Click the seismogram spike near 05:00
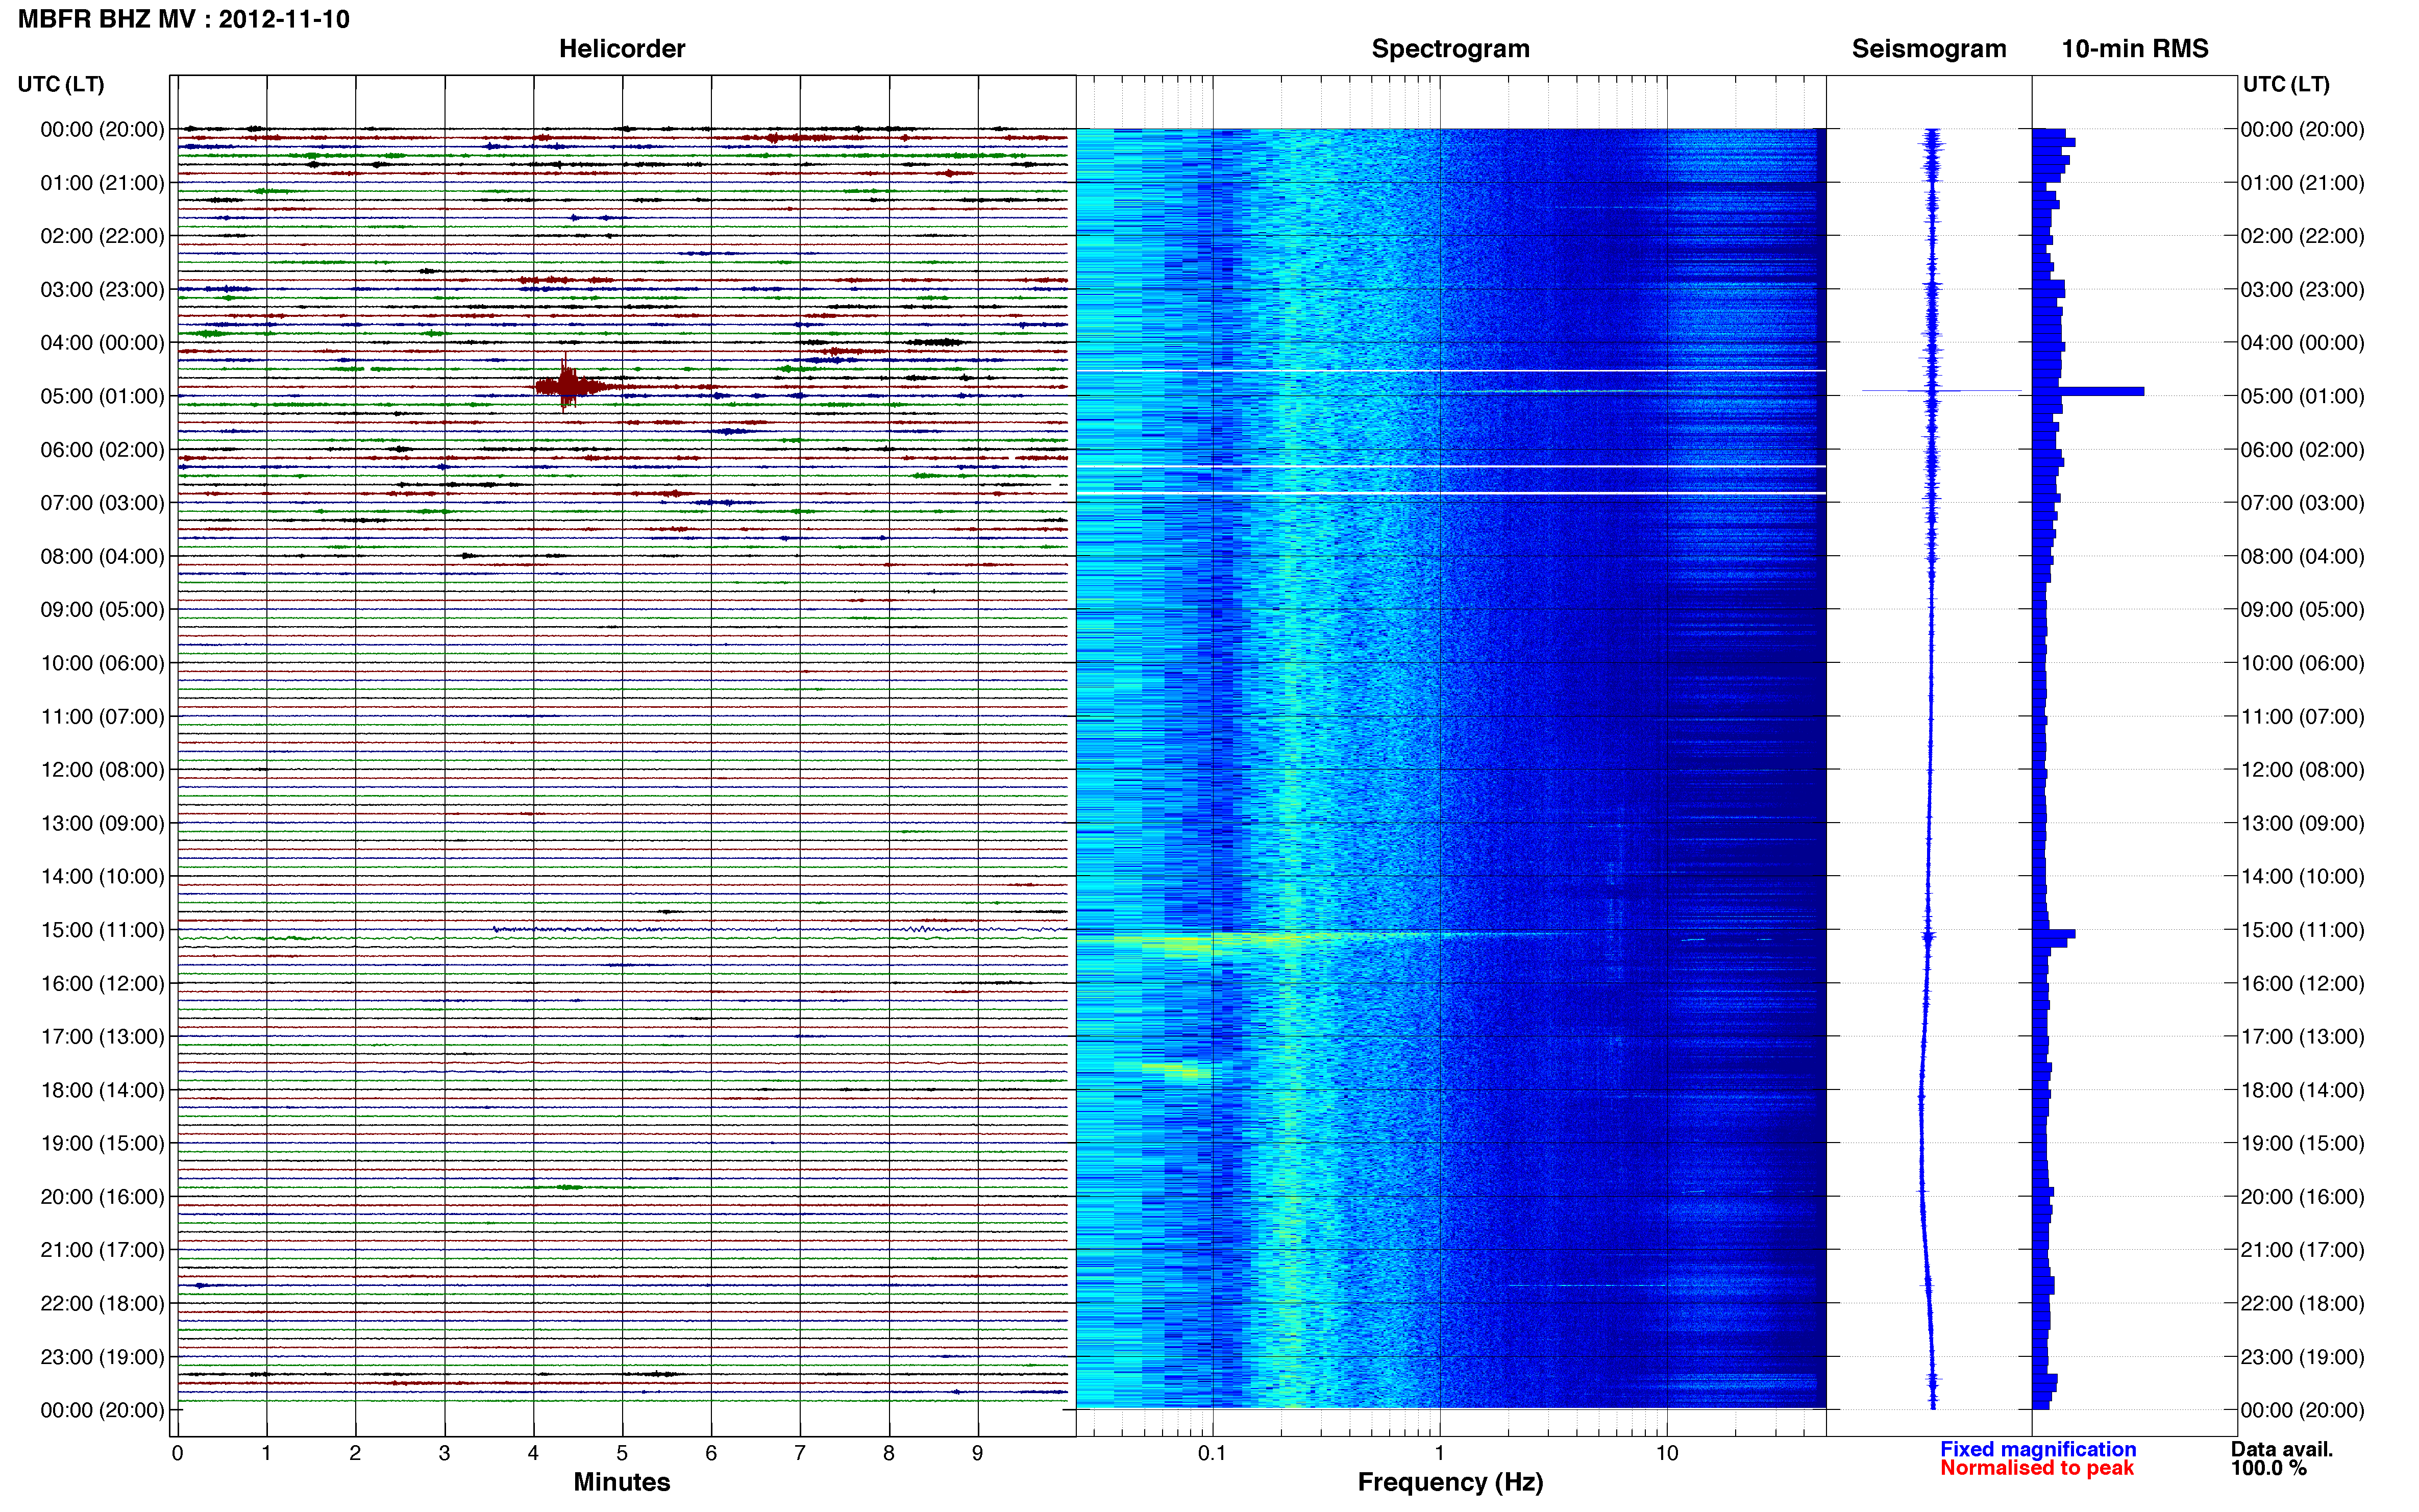Screen dimensions: 2419x1512 (x=1941, y=391)
